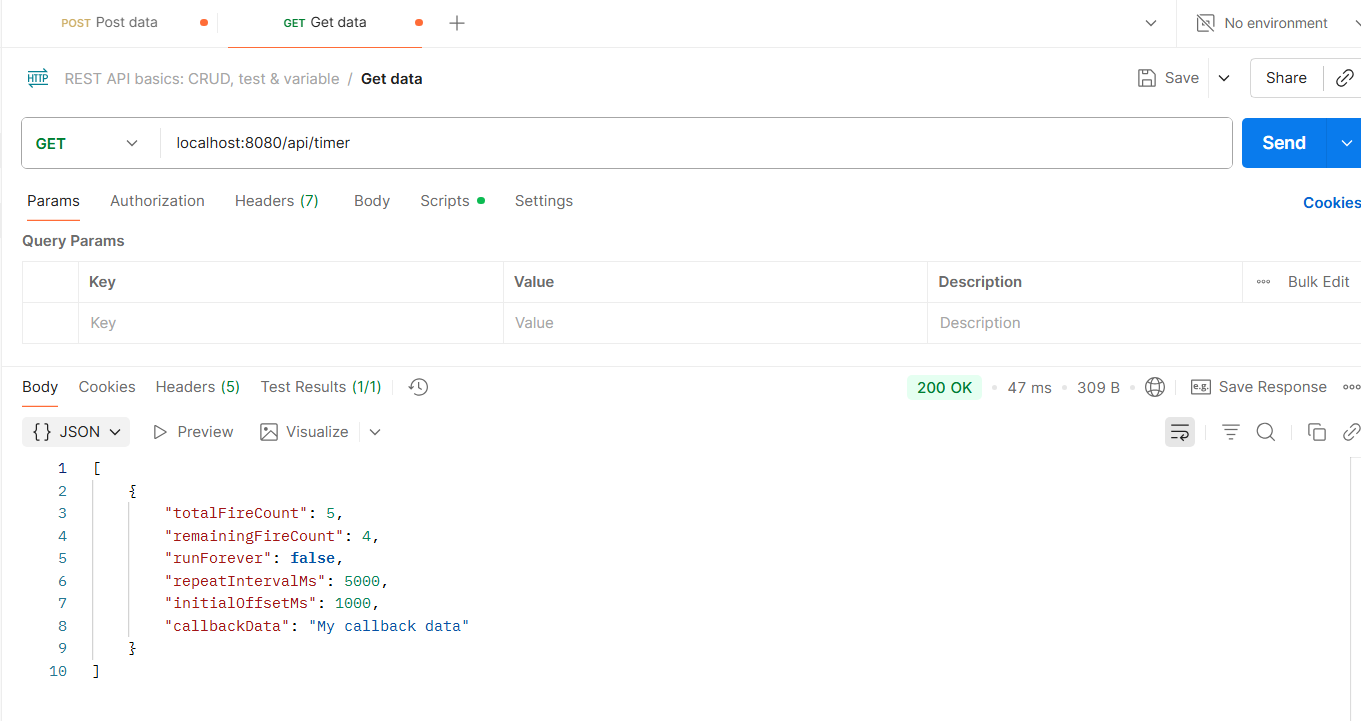Viewport: 1361px width, 721px height.
Task: Open the GET method dropdown
Action: [87, 143]
